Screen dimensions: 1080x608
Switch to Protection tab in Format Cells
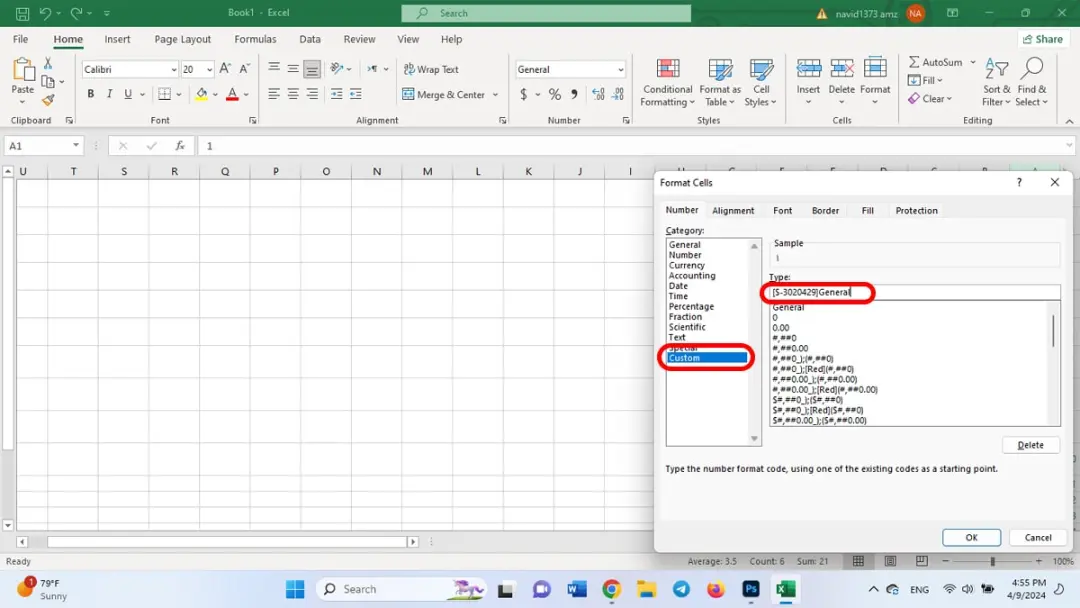(916, 211)
